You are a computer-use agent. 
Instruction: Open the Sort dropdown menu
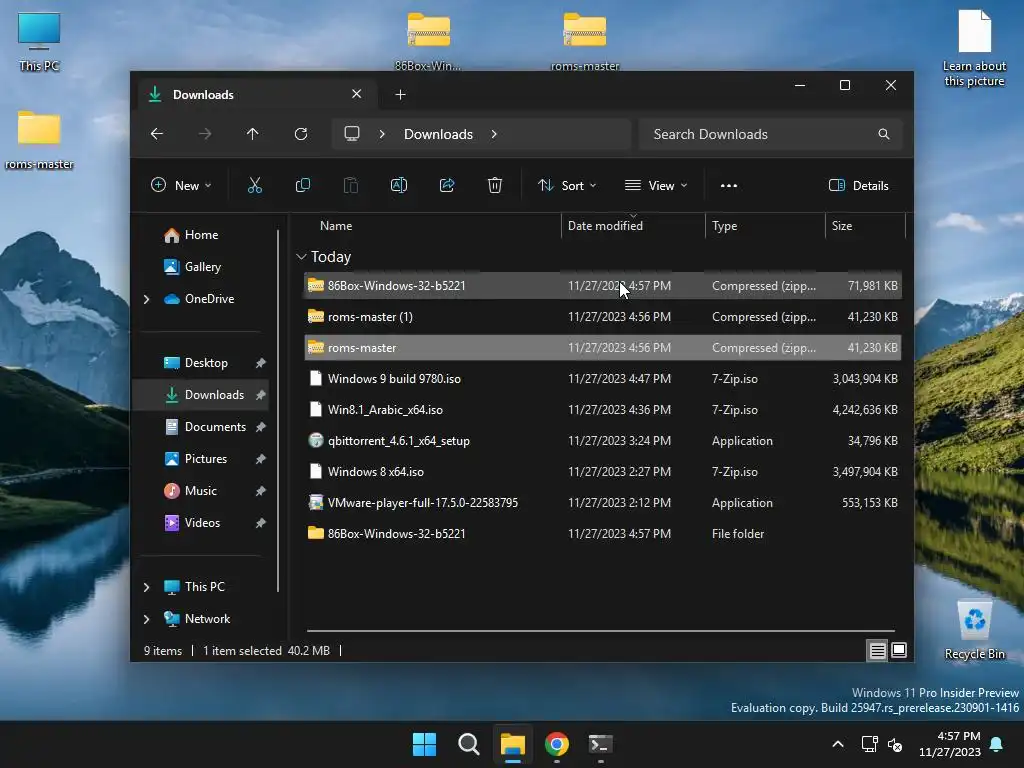coord(567,185)
